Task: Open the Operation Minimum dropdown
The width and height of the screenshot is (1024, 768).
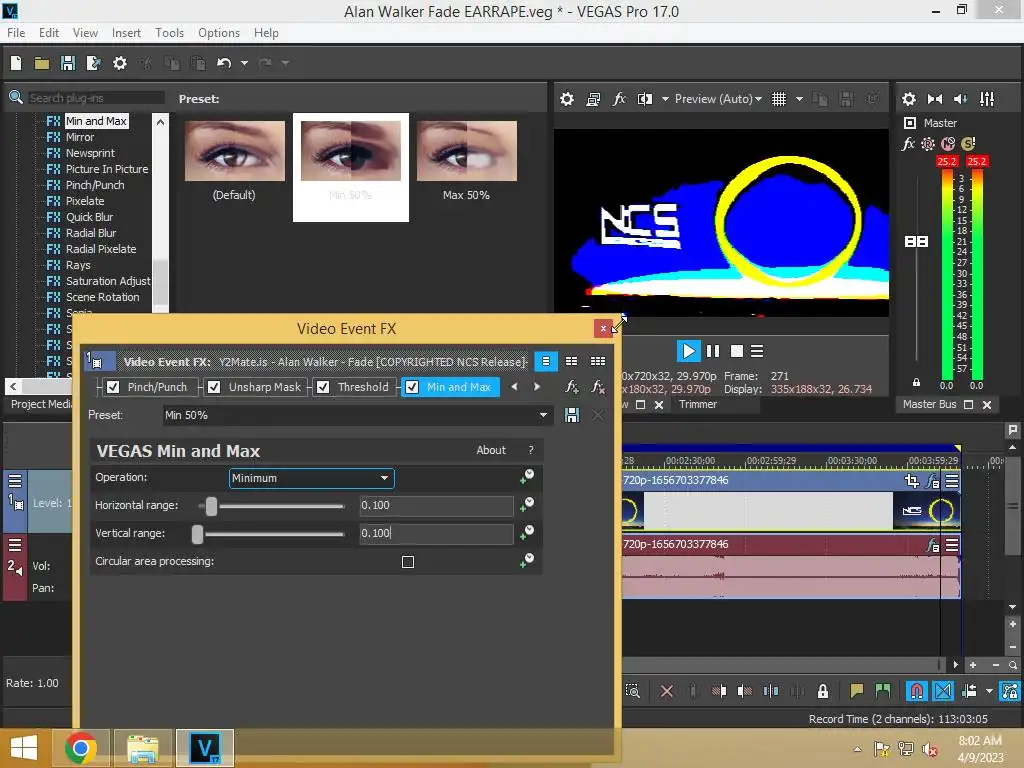Action: 312,478
